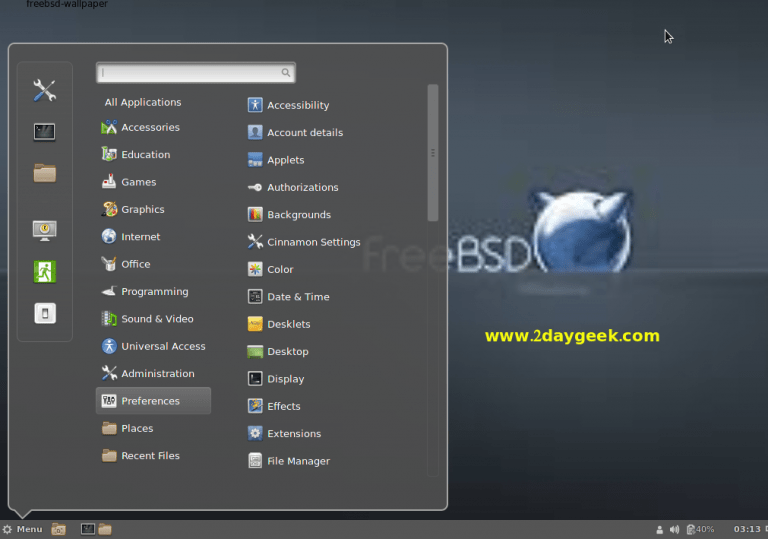
Task: Launch terminal from panel launcher
Action: [x=88, y=529]
